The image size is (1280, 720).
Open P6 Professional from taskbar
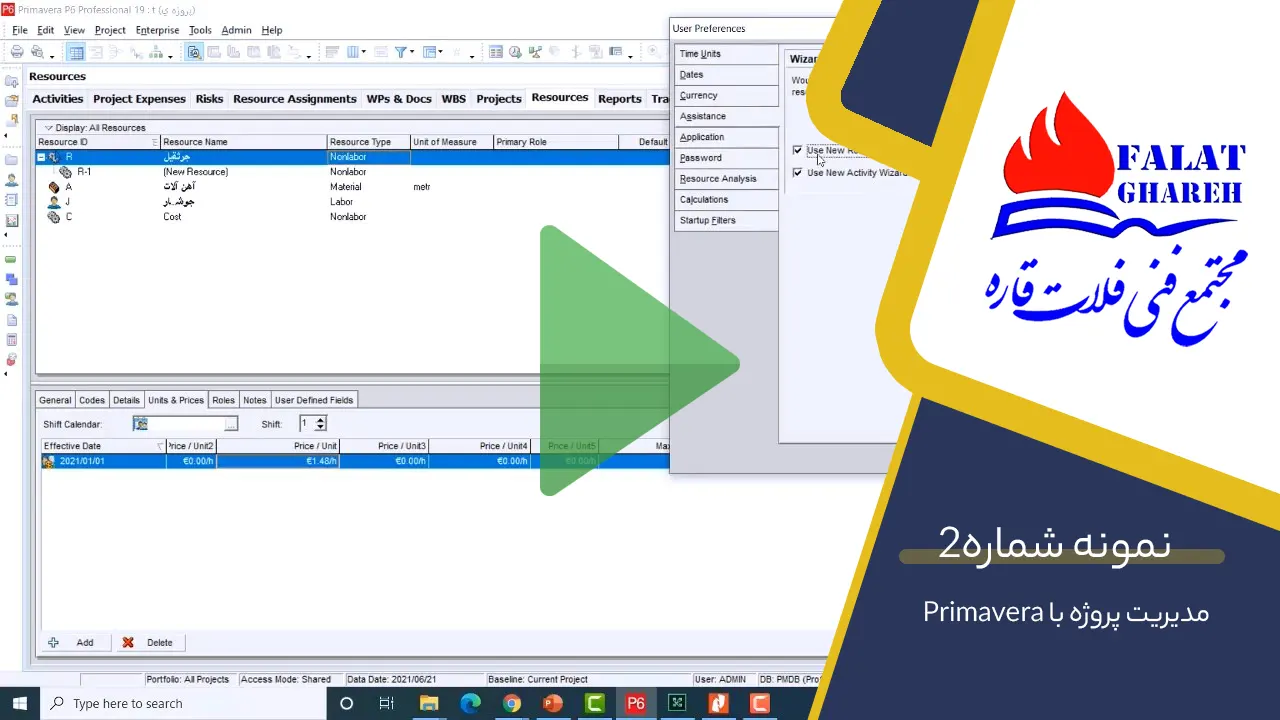tap(636, 703)
